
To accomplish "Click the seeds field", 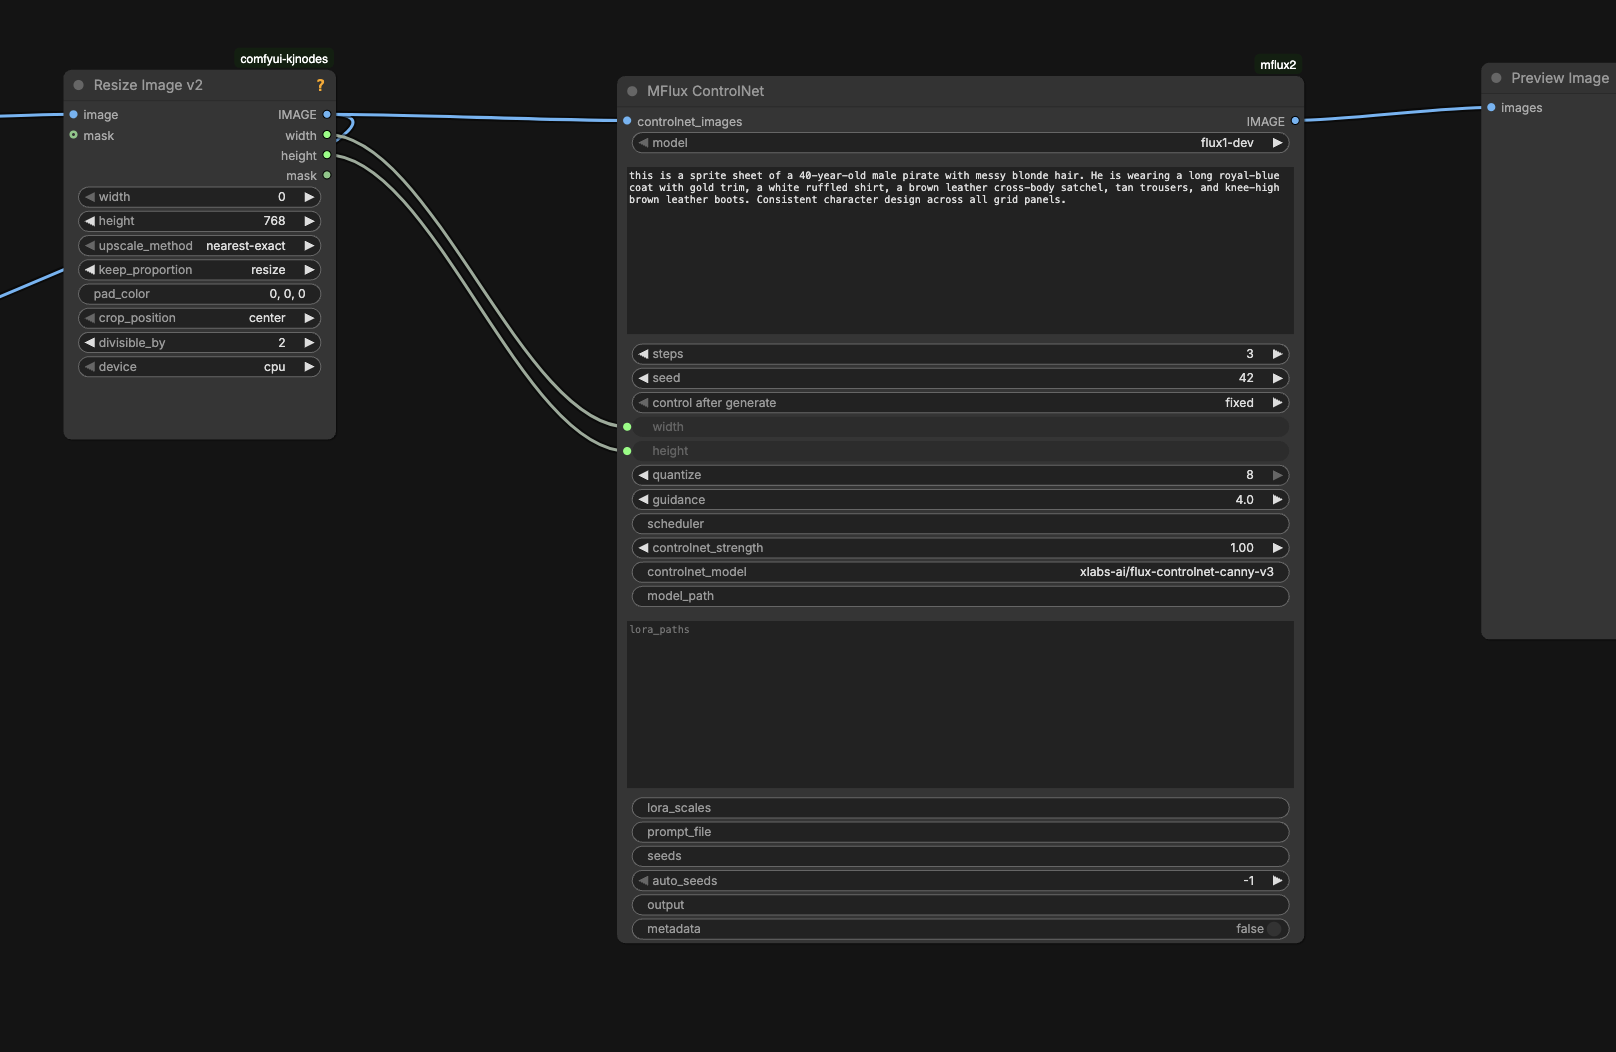I will click(960, 856).
